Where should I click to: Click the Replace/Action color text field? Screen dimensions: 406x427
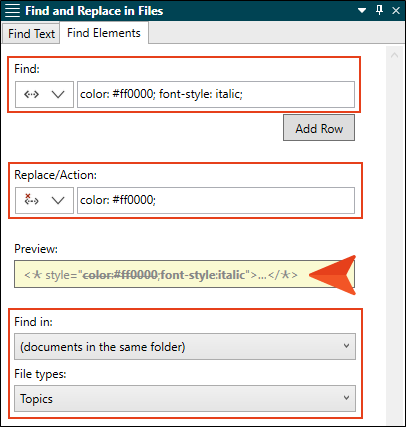216,200
